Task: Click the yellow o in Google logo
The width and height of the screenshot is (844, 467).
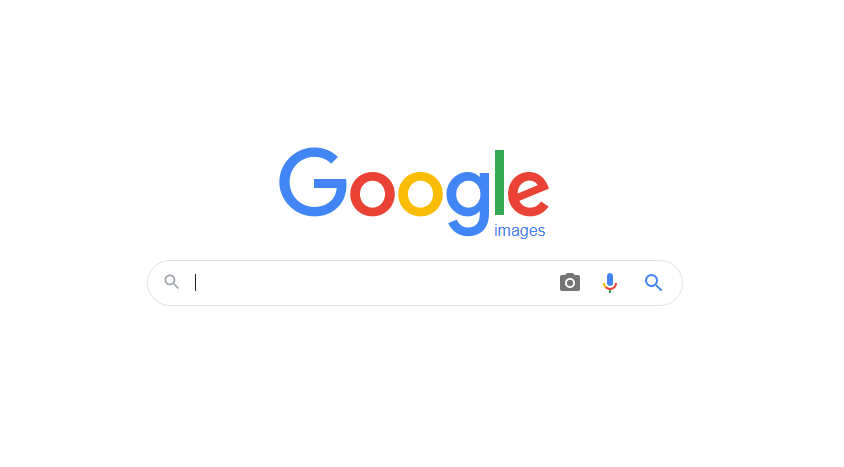Action: tap(420, 194)
